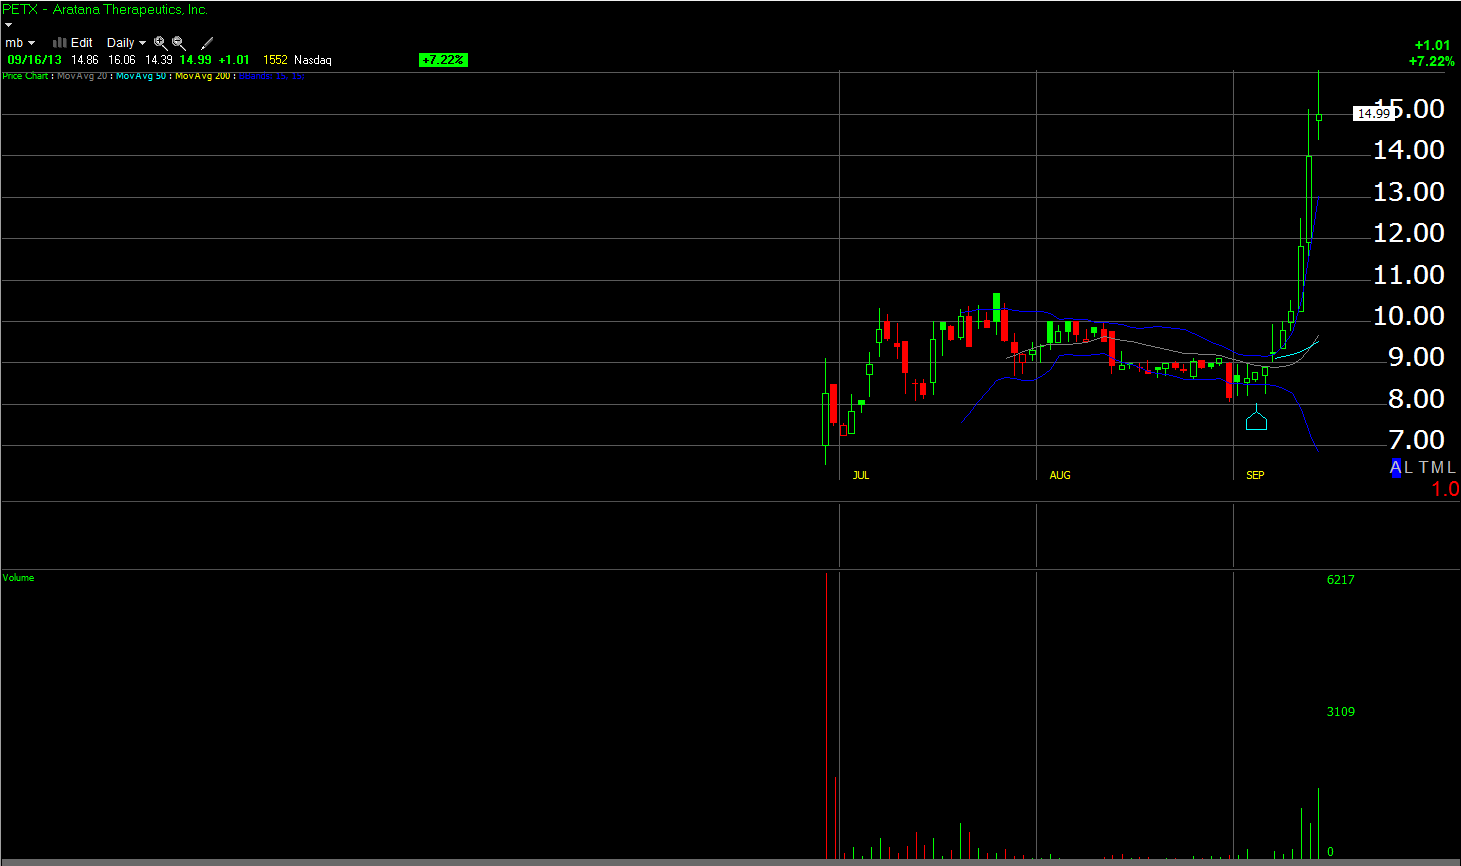This screenshot has height=866, width=1461.
Task: Open the small arrow menu under PETX title
Action: pos(8,25)
